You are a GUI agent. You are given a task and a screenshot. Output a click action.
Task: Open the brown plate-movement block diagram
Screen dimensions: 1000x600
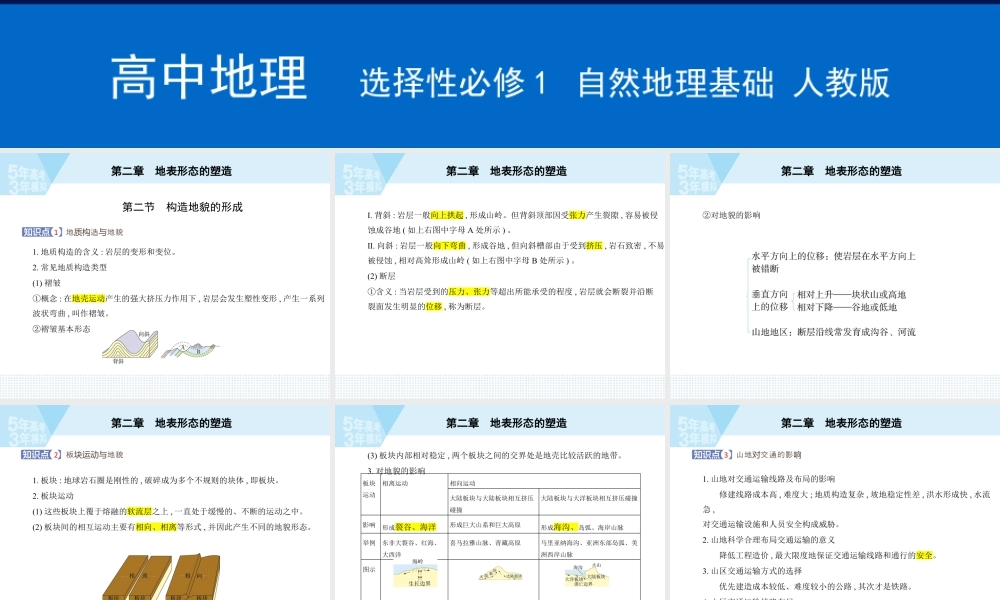[x=163, y=577]
